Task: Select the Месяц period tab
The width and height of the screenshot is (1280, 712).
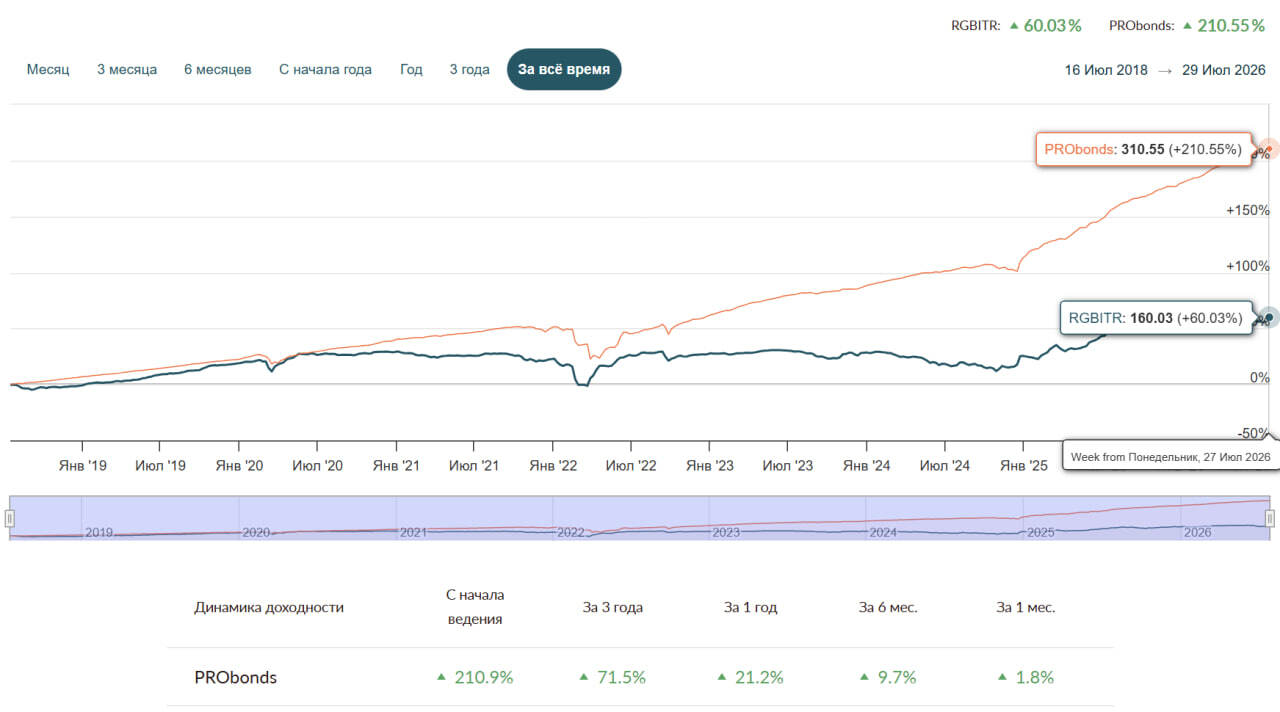Action: [x=48, y=69]
